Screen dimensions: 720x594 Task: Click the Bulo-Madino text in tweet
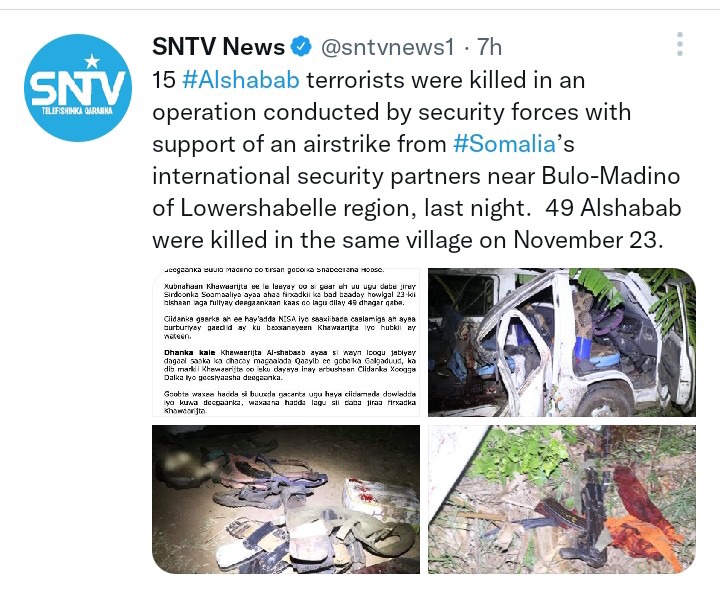(x=611, y=176)
